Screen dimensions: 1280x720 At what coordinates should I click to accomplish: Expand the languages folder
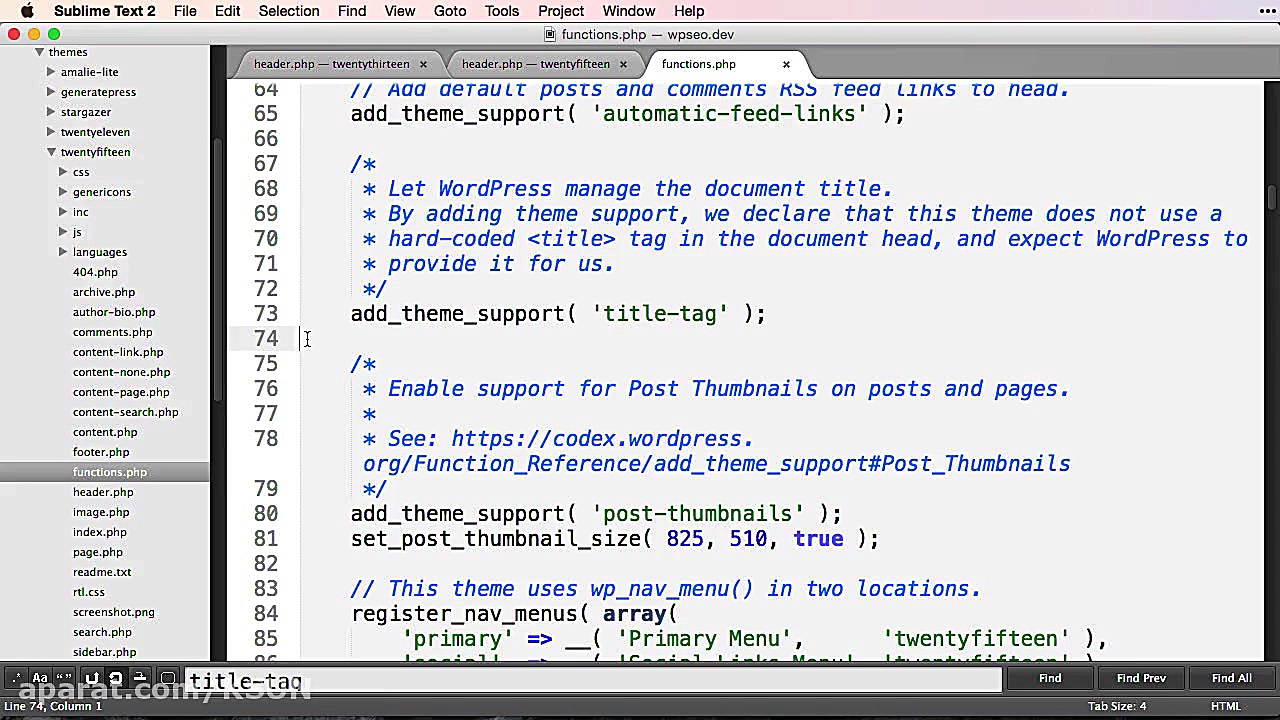pos(63,252)
